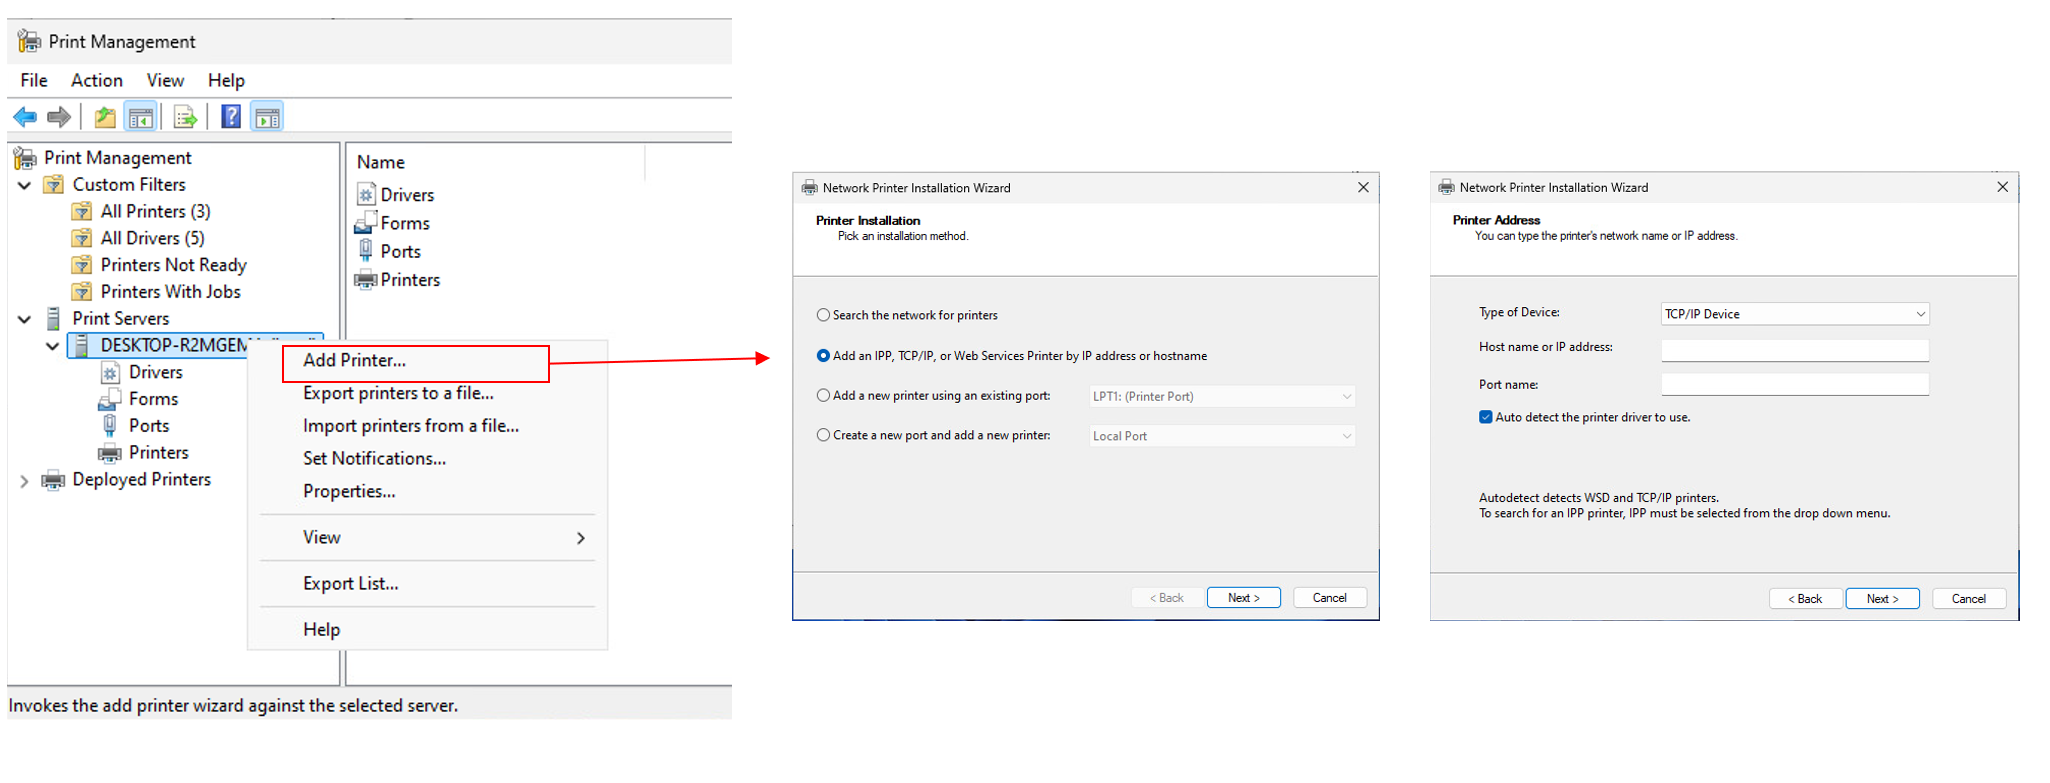Viewport: 2050px width, 783px height.
Task: Click the blue Back arrow toolbar icon
Action: [25, 117]
